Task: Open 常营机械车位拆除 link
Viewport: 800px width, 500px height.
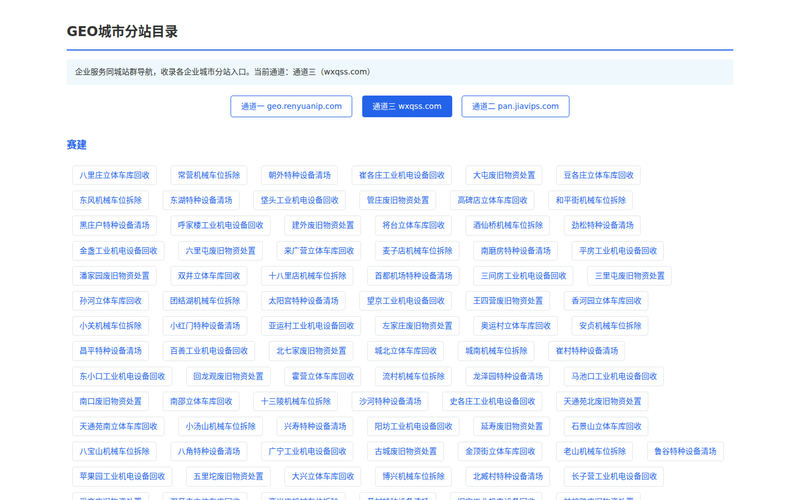Action: point(209,175)
